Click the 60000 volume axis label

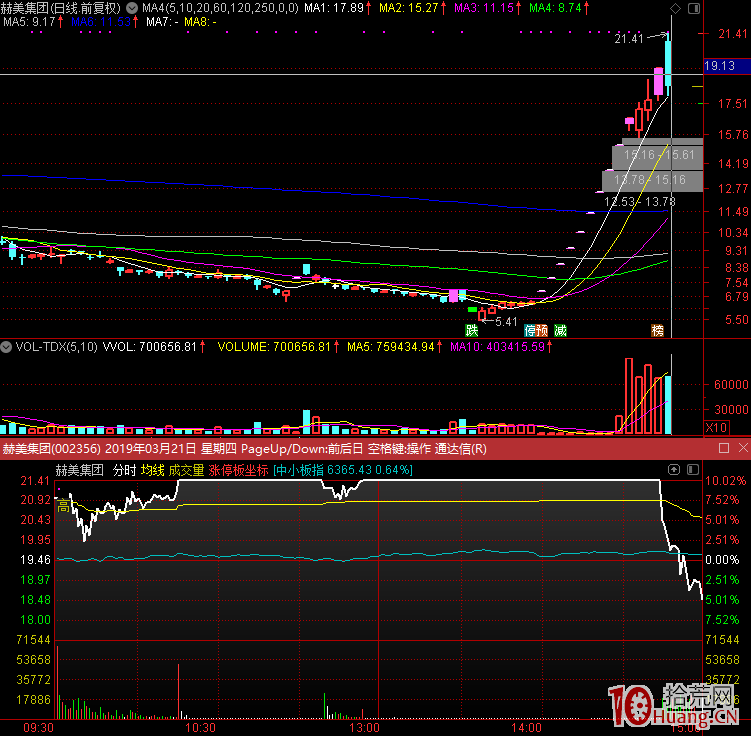coord(731,385)
